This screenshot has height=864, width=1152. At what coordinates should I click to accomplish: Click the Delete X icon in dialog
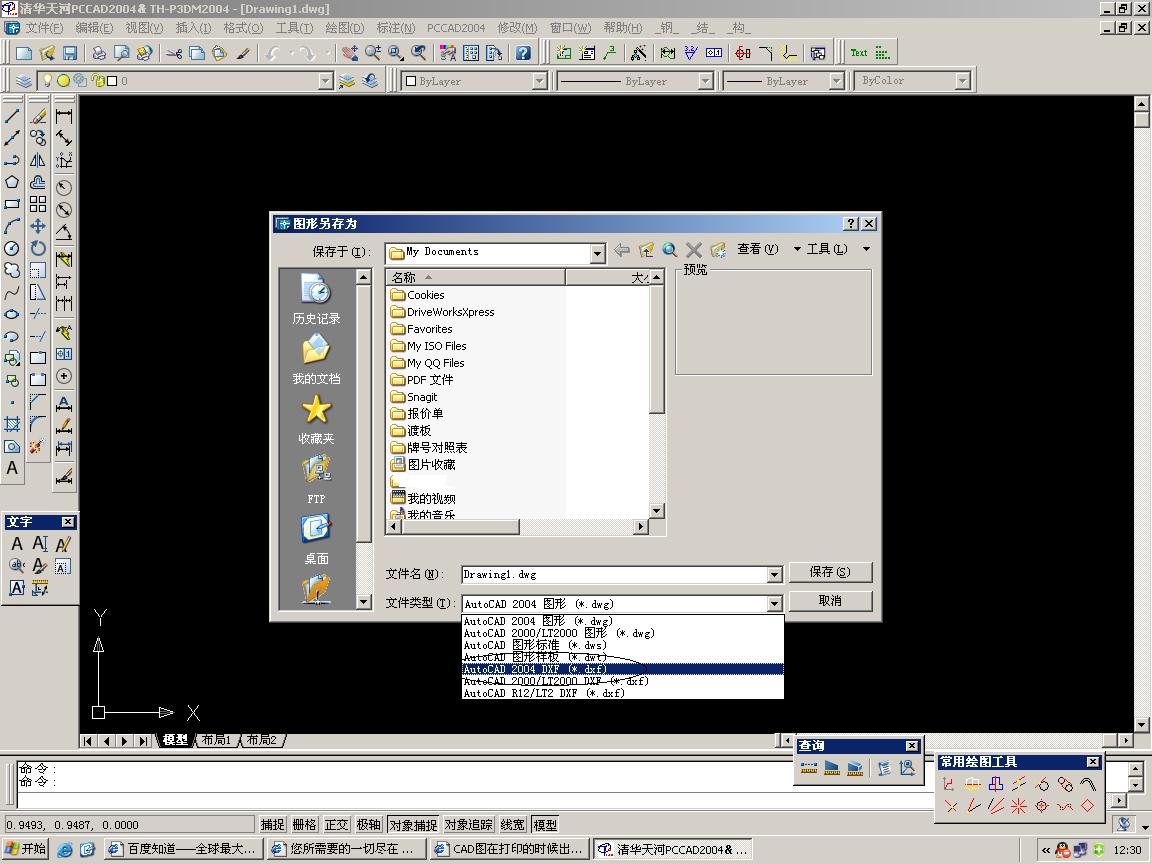694,250
